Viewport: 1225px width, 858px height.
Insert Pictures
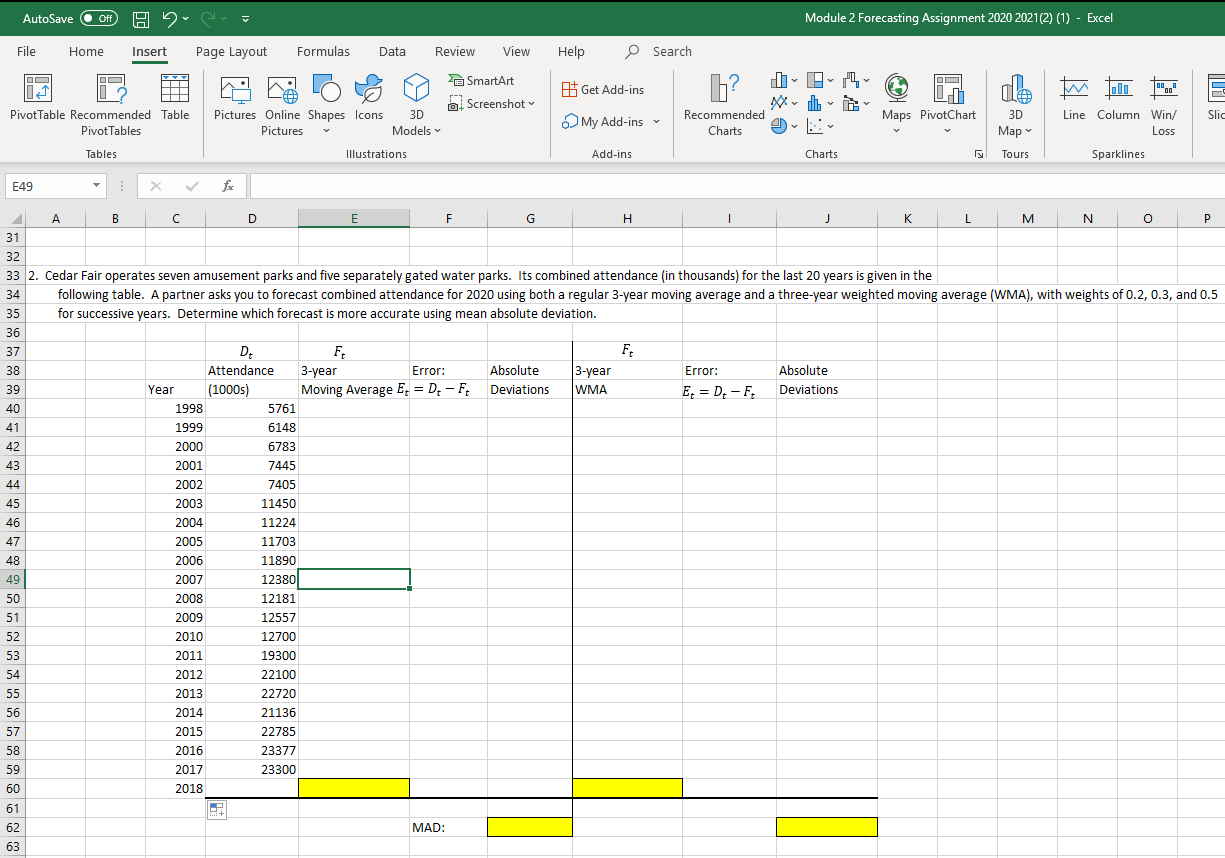[235, 100]
